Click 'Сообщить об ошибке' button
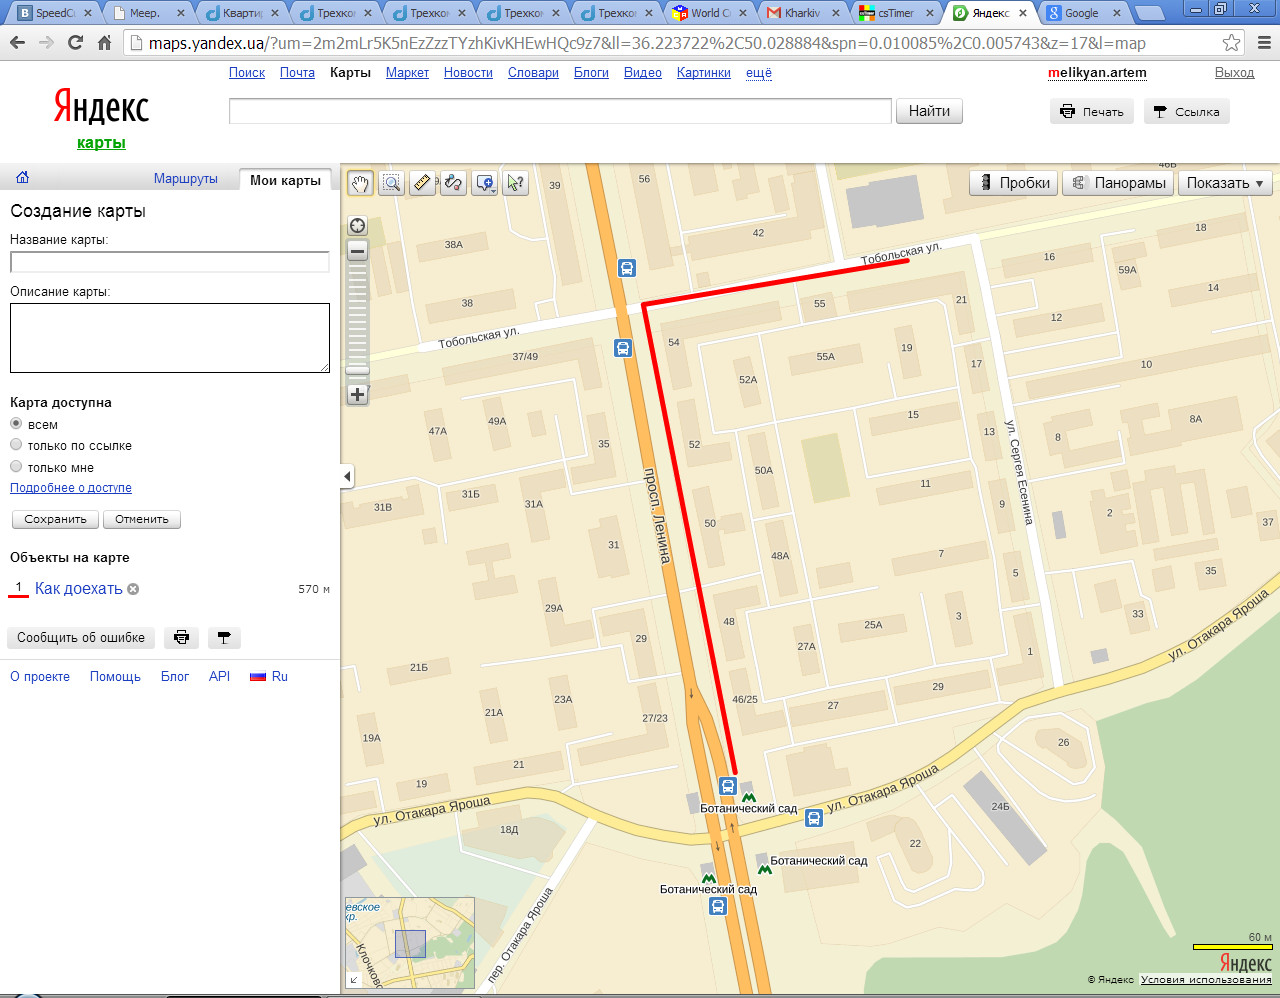The width and height of the screenshot is (1280, 998). tap(81, 637)
